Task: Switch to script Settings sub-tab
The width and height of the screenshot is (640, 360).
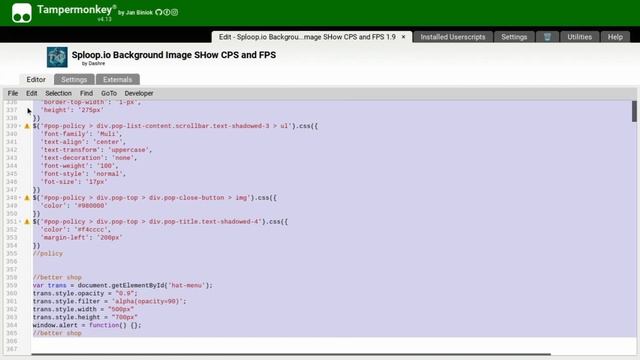Action: coord(74,80)
